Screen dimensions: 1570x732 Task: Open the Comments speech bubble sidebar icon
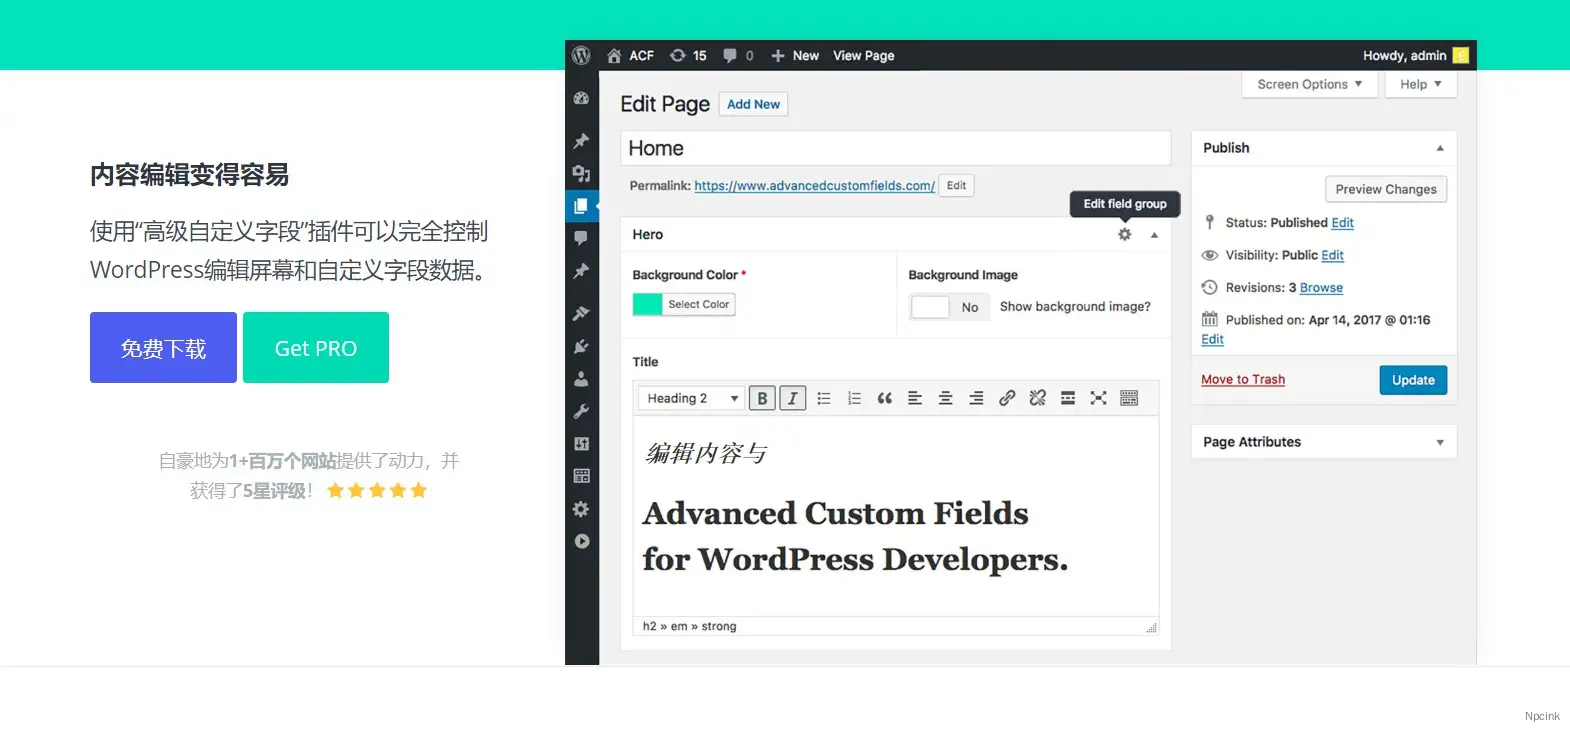click(581, 238)
